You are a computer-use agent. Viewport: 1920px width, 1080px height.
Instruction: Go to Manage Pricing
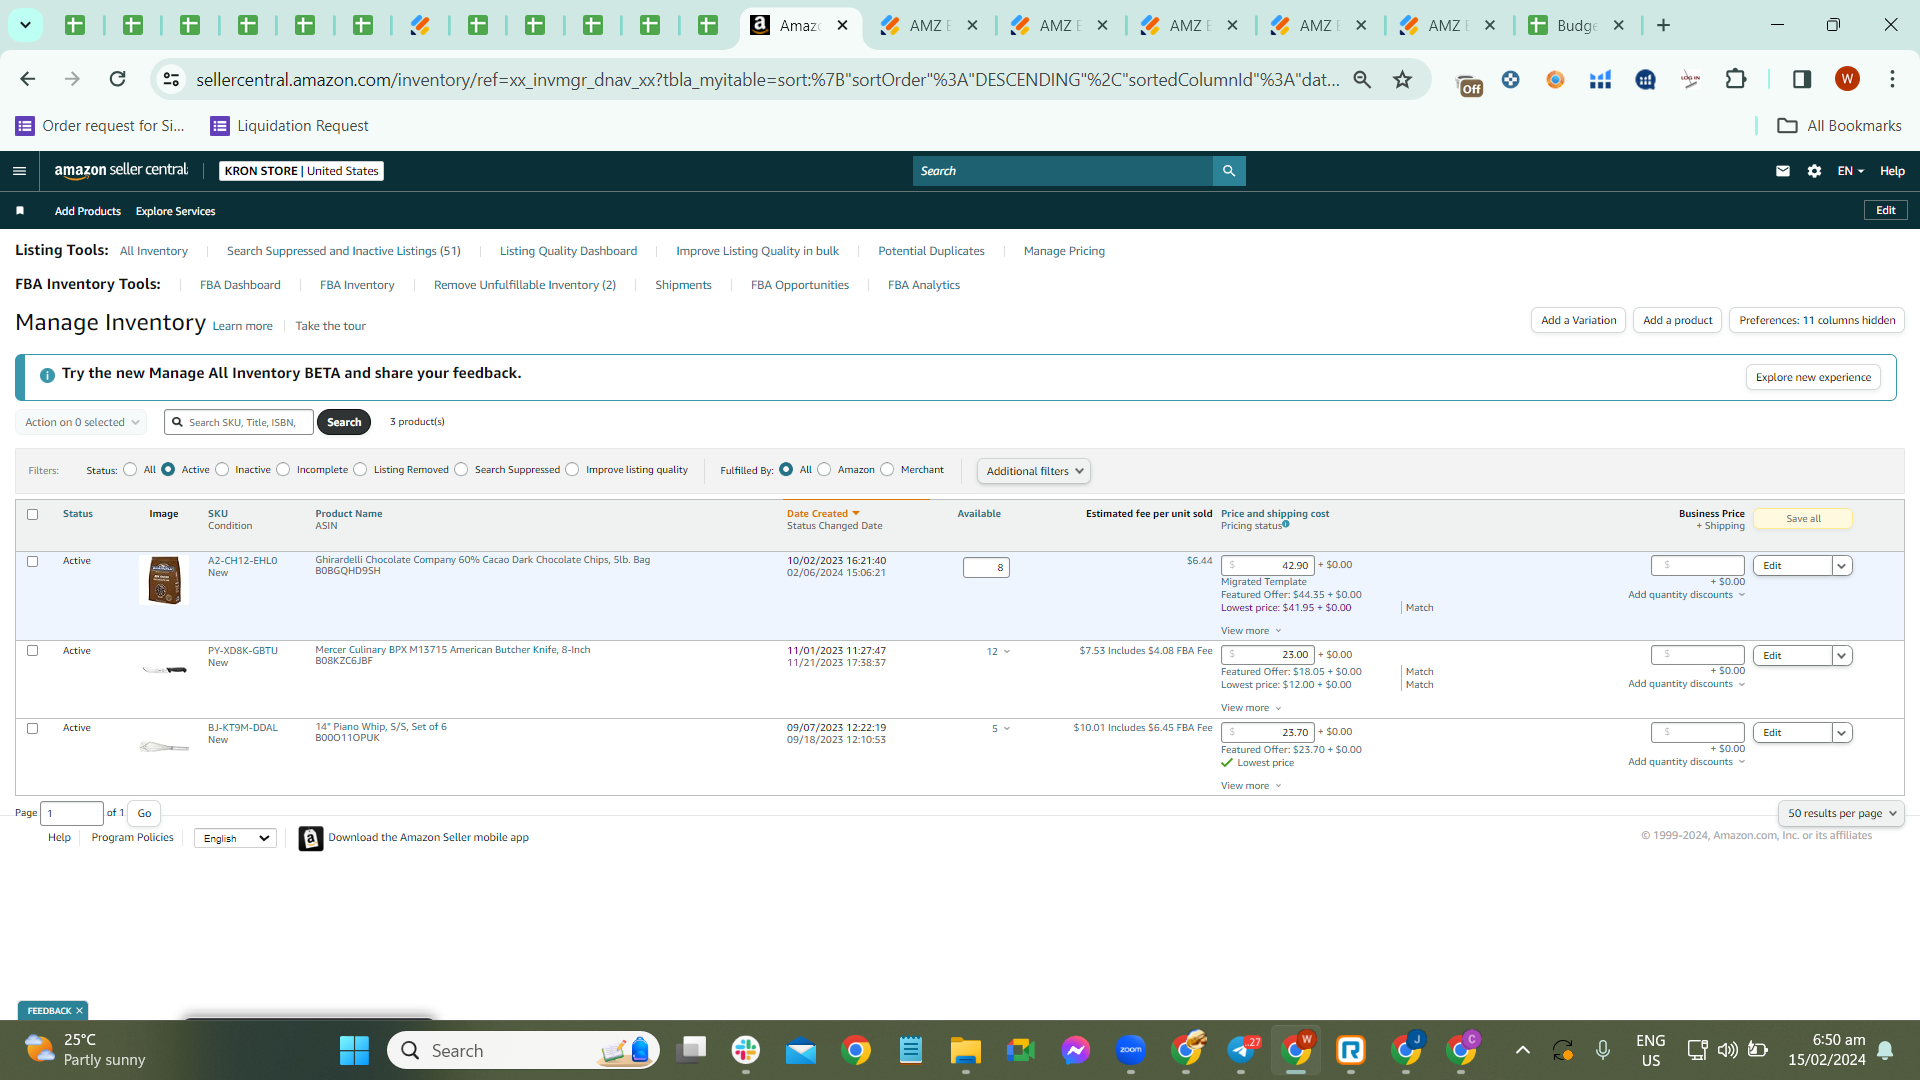tap(1064, 251)
